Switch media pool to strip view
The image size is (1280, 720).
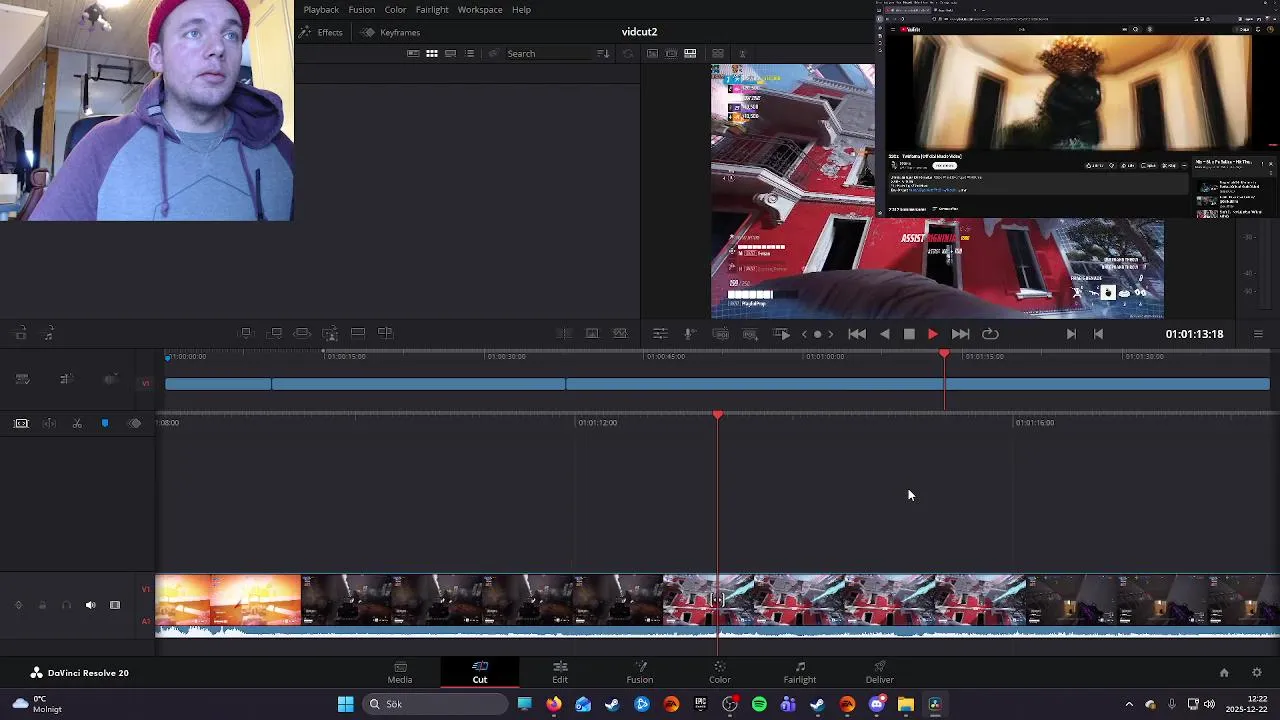tap(451, 53)
